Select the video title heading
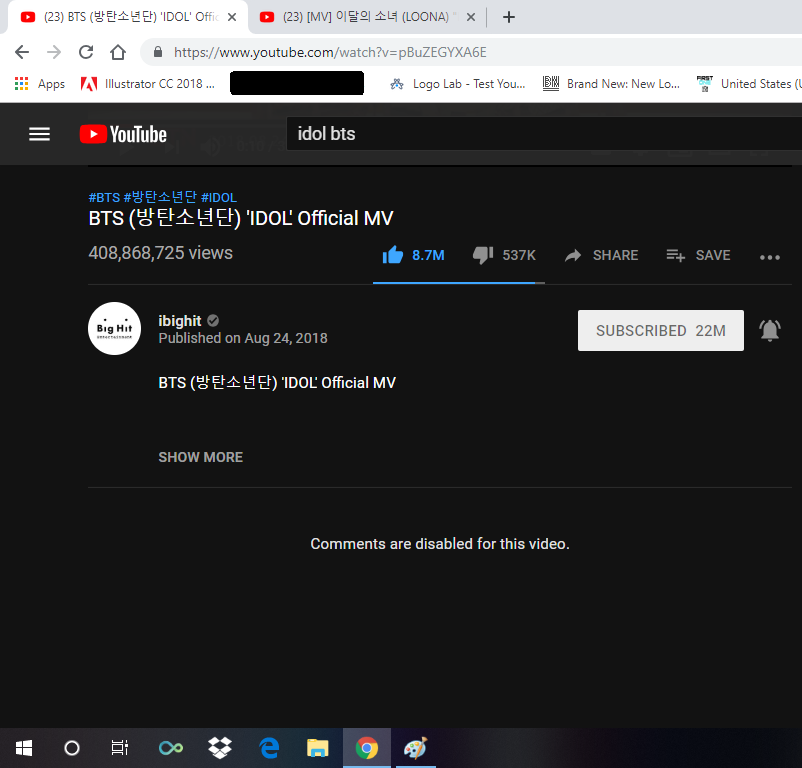 pos(241,218)
